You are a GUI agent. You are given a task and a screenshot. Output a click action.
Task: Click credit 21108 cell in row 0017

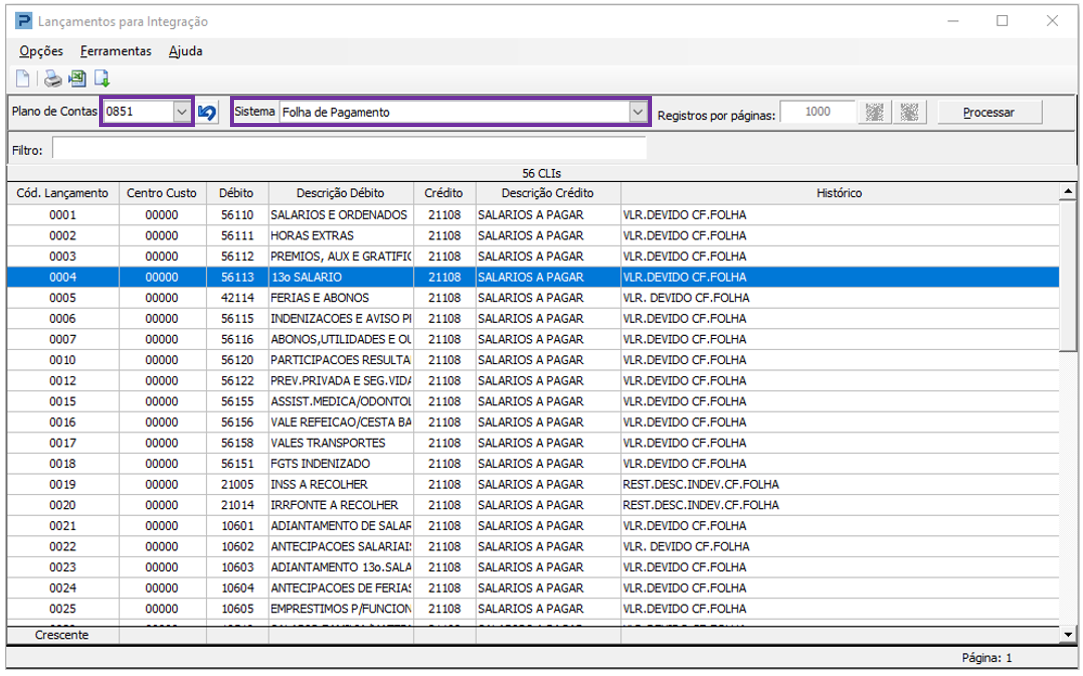(444, 443)
